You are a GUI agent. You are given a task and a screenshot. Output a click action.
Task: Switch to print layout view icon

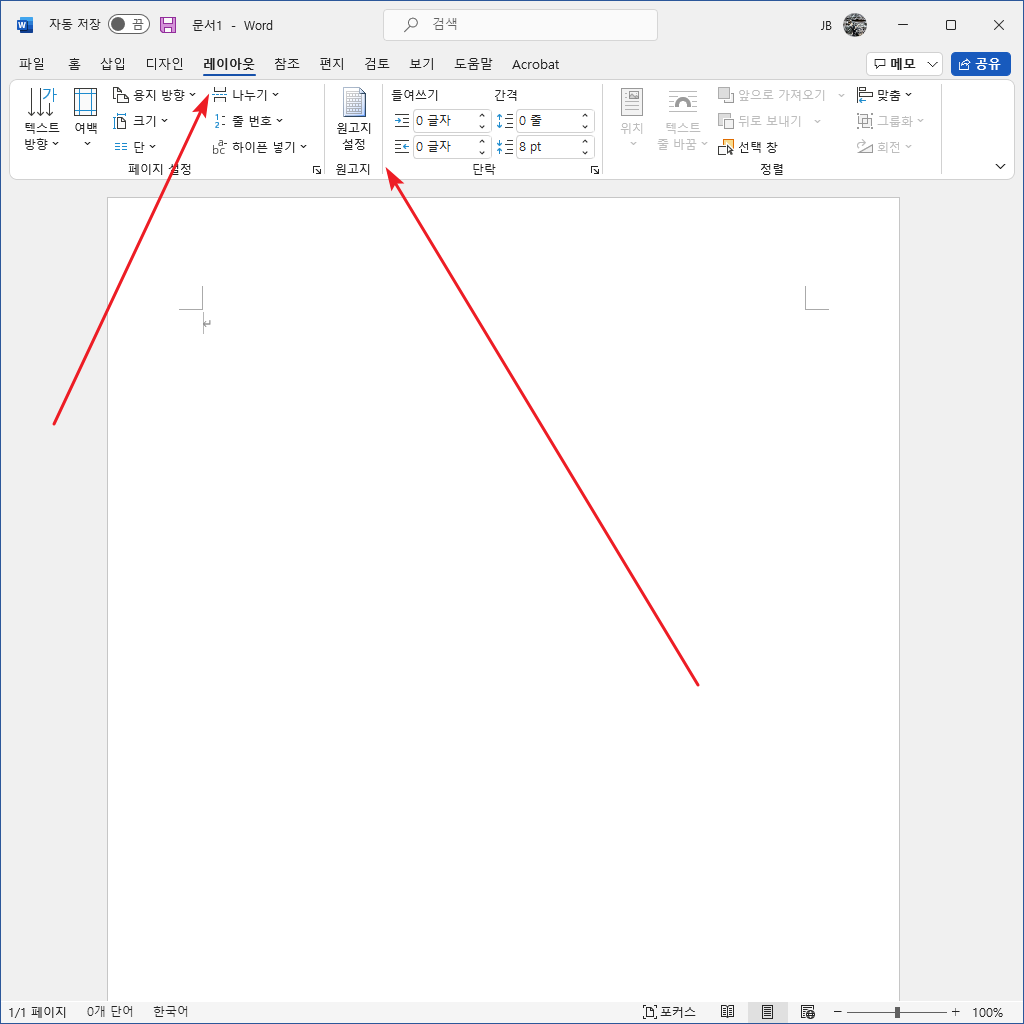click(767, 1012)
